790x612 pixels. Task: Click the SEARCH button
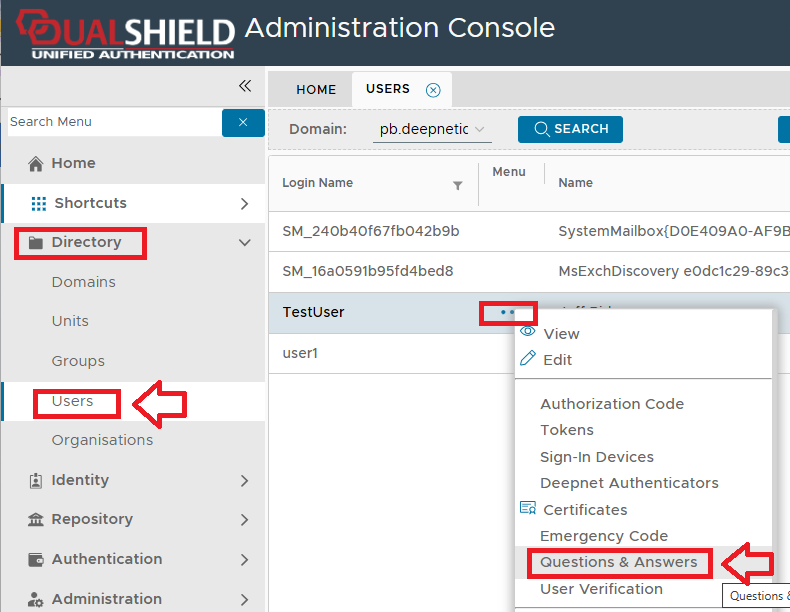tap(570, 129)
